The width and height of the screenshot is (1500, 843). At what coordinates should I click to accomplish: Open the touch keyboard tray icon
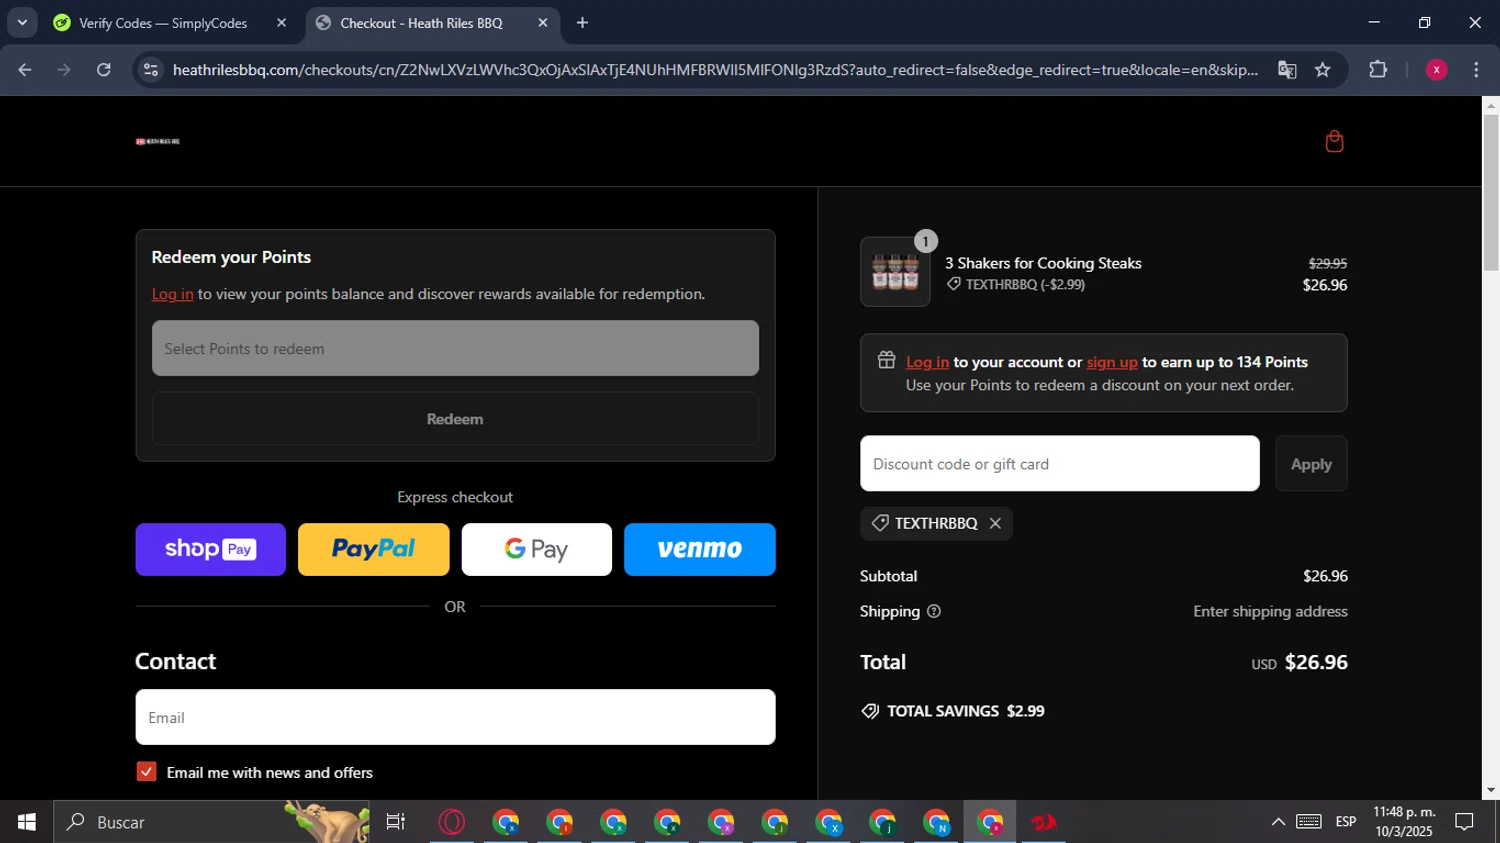click(1309, 822)
